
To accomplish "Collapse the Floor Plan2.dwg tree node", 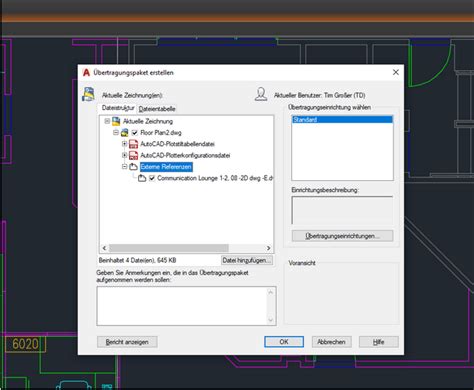I will [x=116, y=133].
